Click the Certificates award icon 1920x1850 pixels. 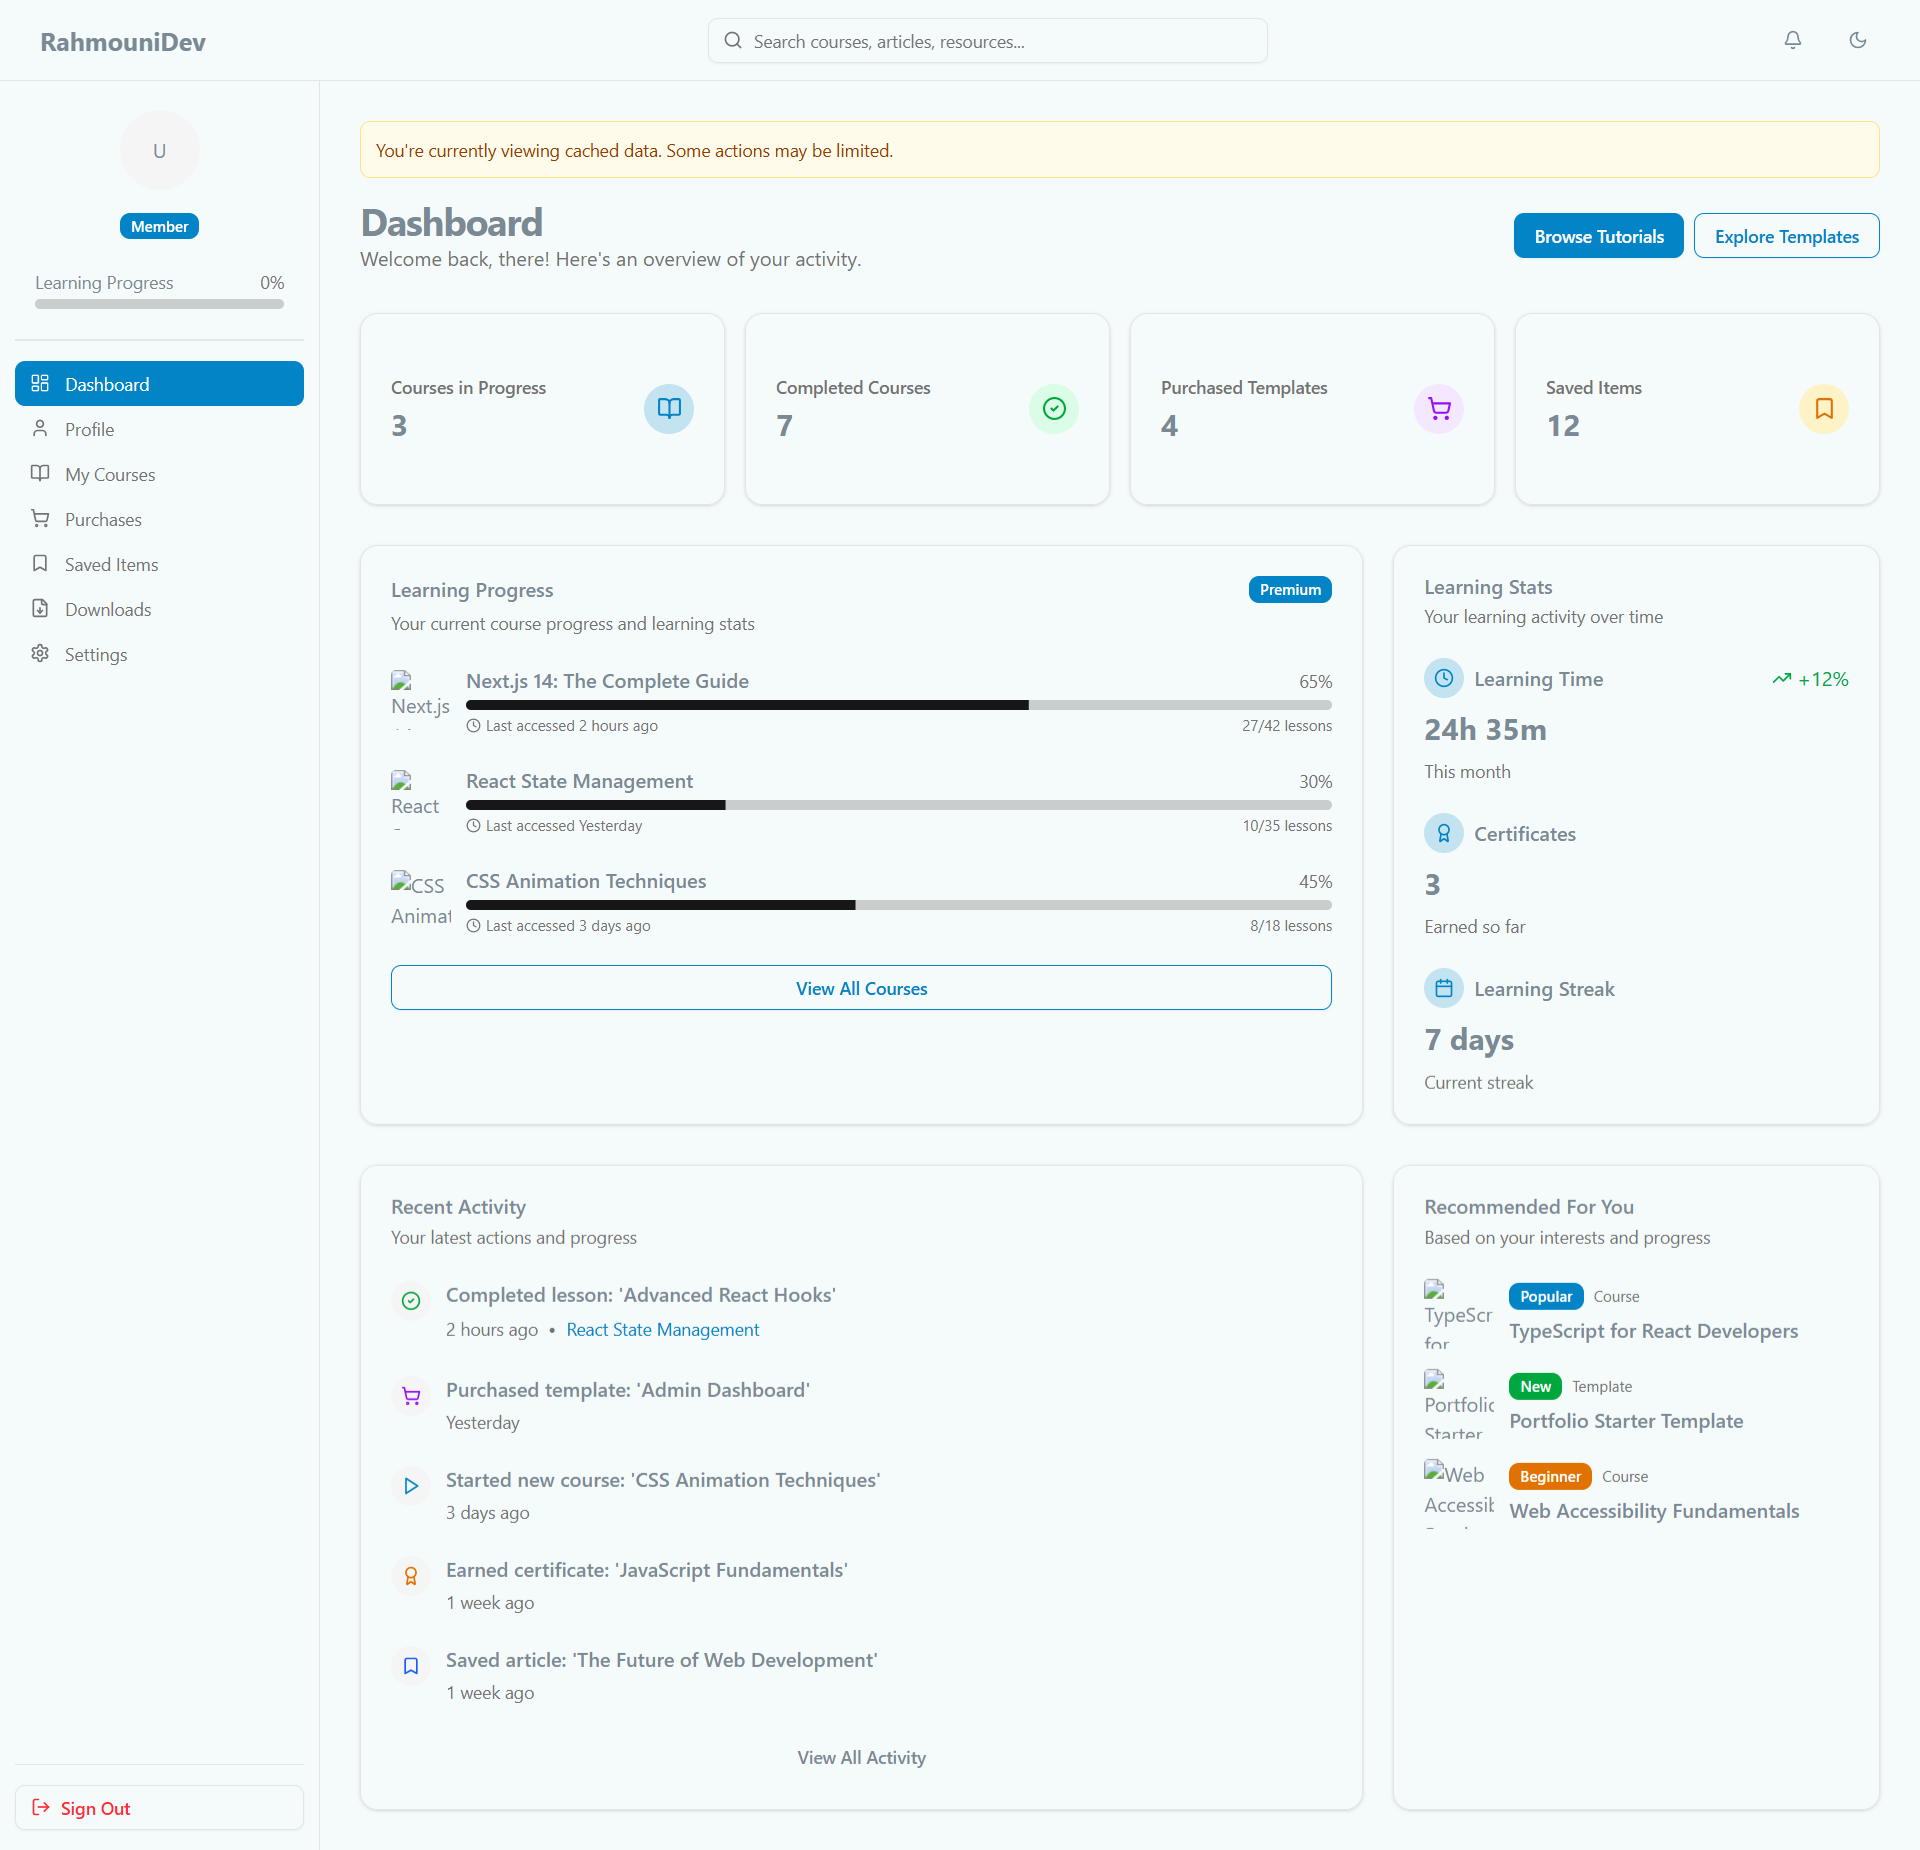1444,833
